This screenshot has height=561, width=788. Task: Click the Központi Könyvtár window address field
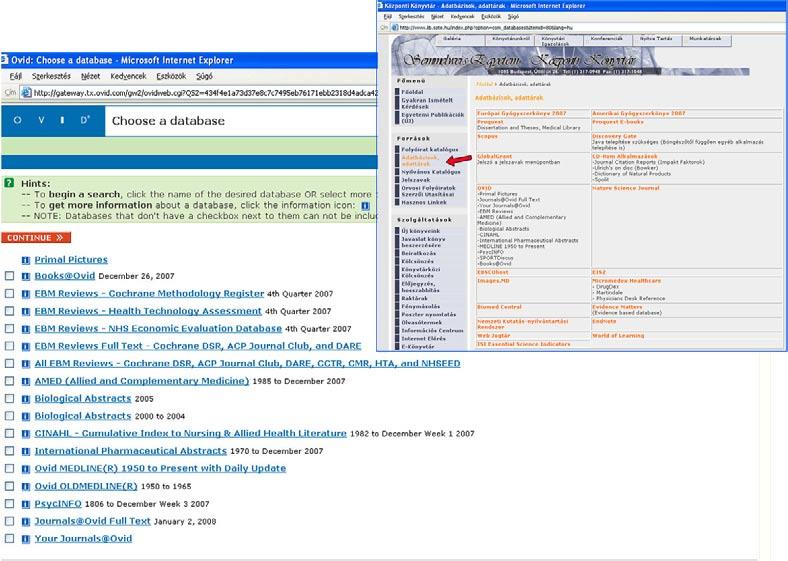[588, 28]
